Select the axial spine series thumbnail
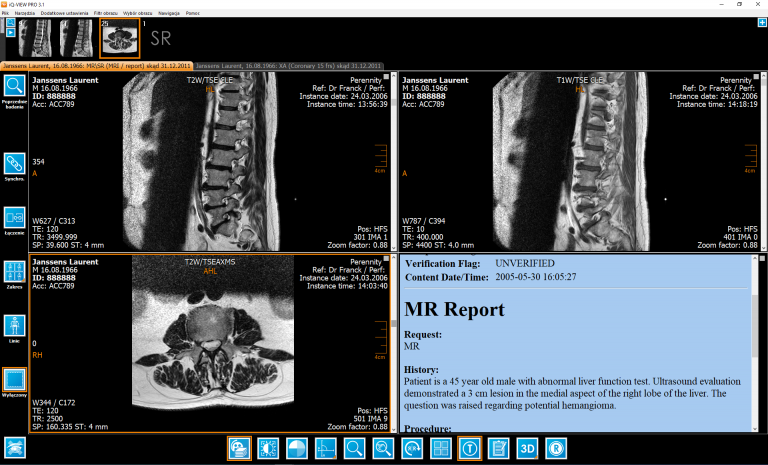 pos(119,38)
